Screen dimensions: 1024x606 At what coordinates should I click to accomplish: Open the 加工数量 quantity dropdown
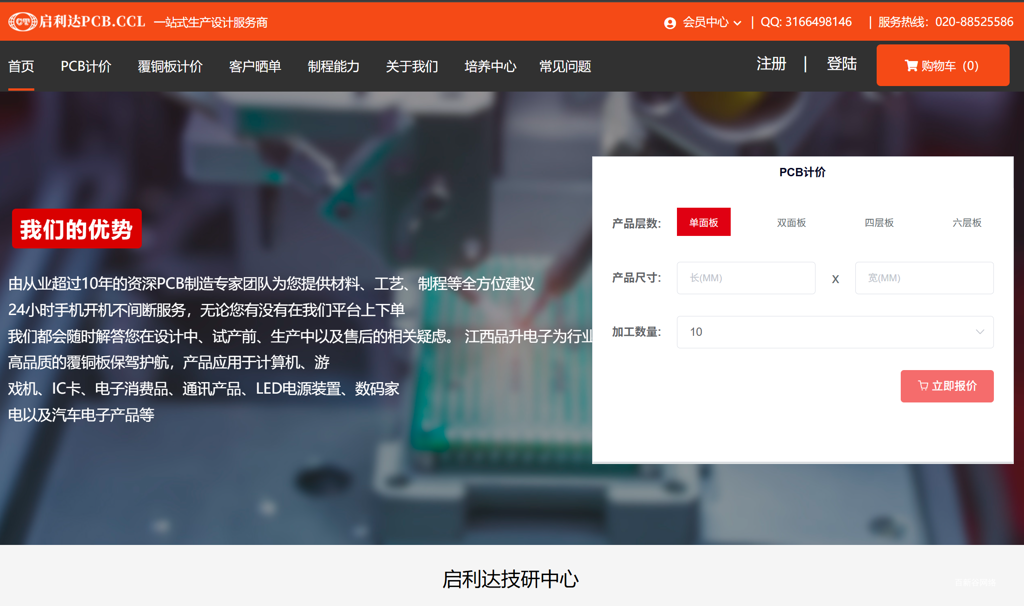(835, 332)
